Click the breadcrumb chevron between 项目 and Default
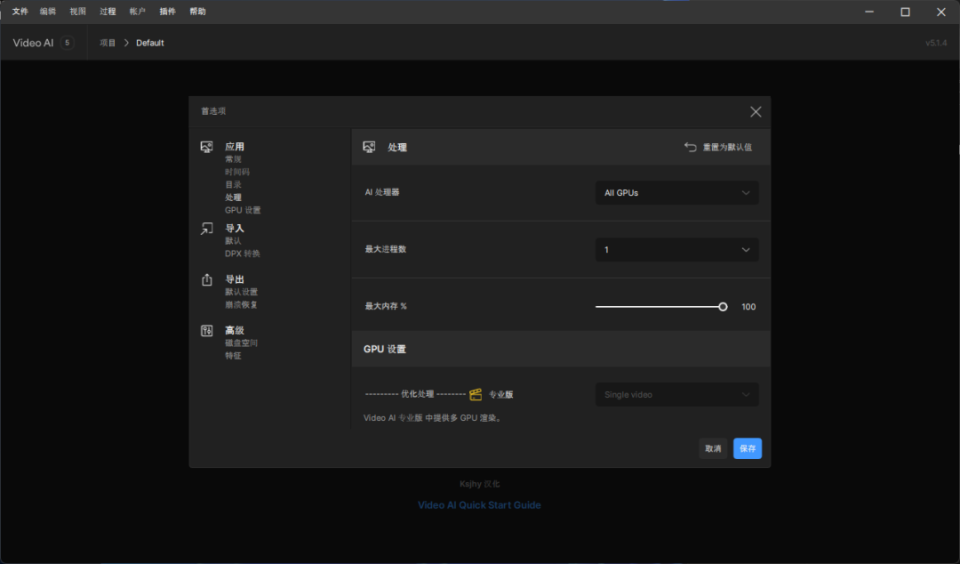Image resolution: width=960 pixels, height=564 pixels. coord(126,43)
